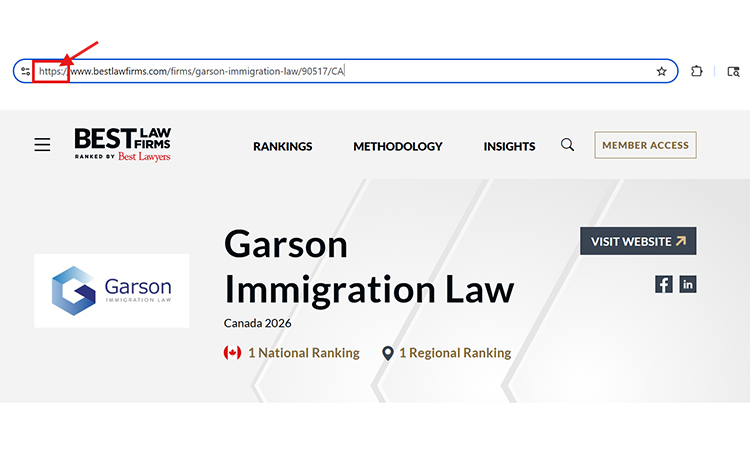Click the URL address bar field
This screenshot has height=450, width=750.
click(x=345, y=71)
